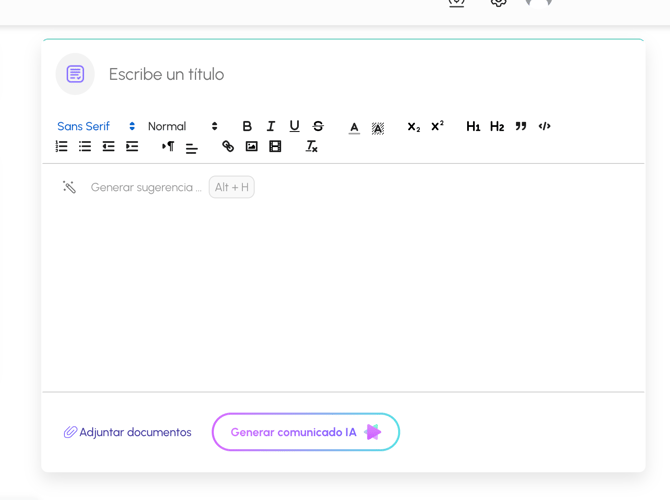The height and width of the screenshot is (500, 670).
Task: Insert an image
Action: click(x=252, y=147)
